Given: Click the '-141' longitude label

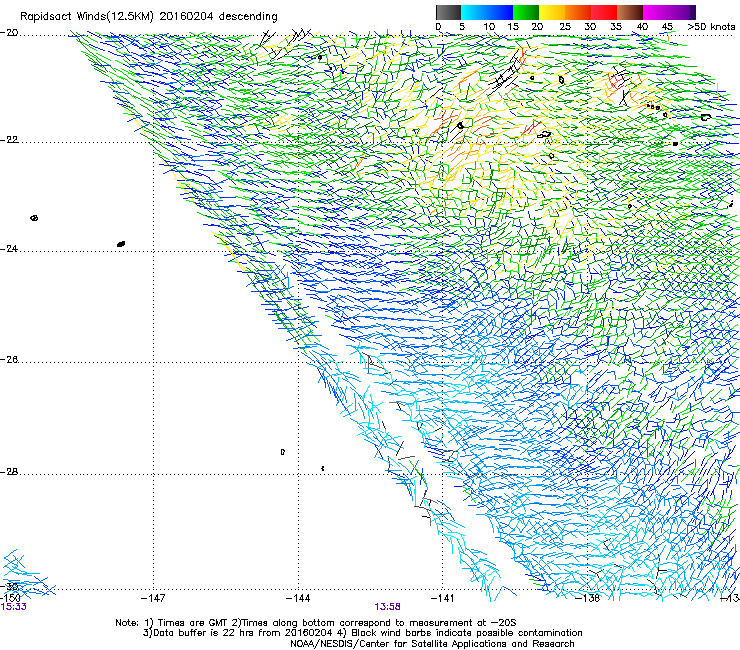Looking at the screenshot, I should pyautogui.click(x=443, y=598).
